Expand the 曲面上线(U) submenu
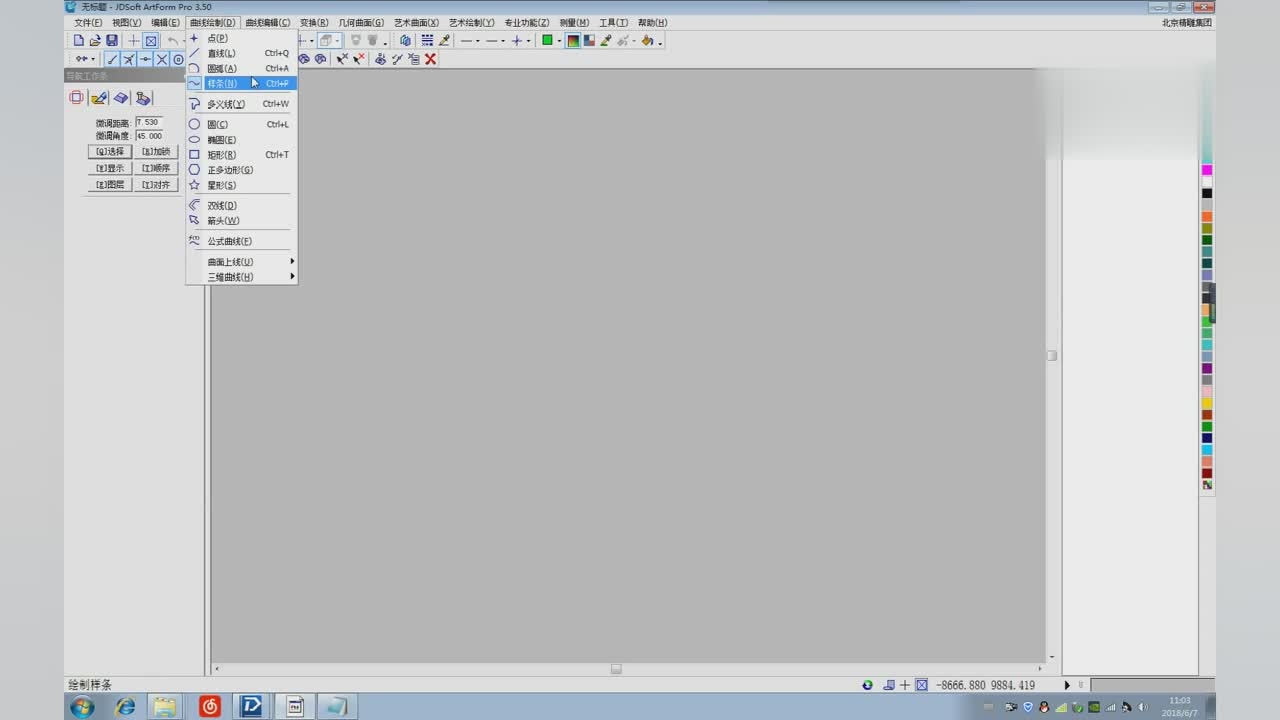Viewport: 1280px width, 720px height. [241, 262]
